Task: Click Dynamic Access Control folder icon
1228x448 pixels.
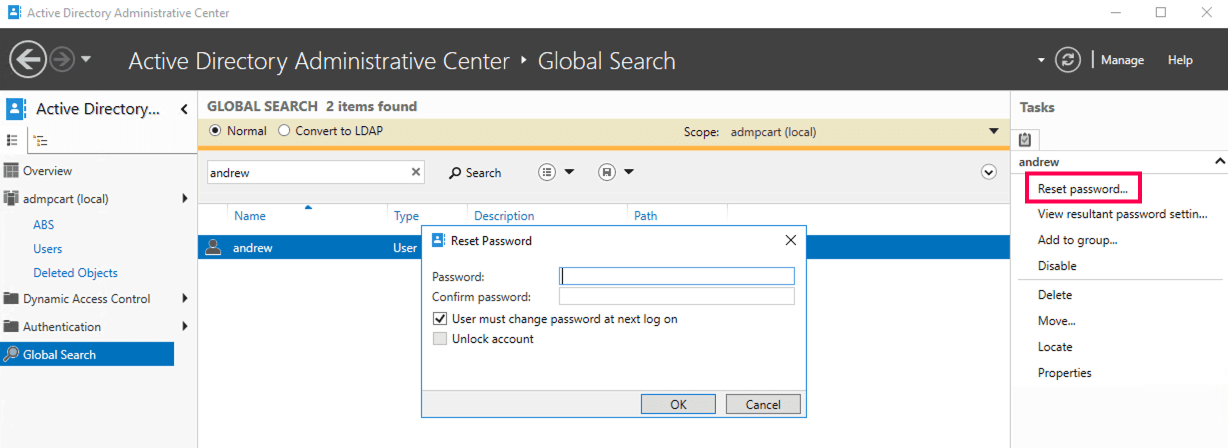Action: pos(11,299)
